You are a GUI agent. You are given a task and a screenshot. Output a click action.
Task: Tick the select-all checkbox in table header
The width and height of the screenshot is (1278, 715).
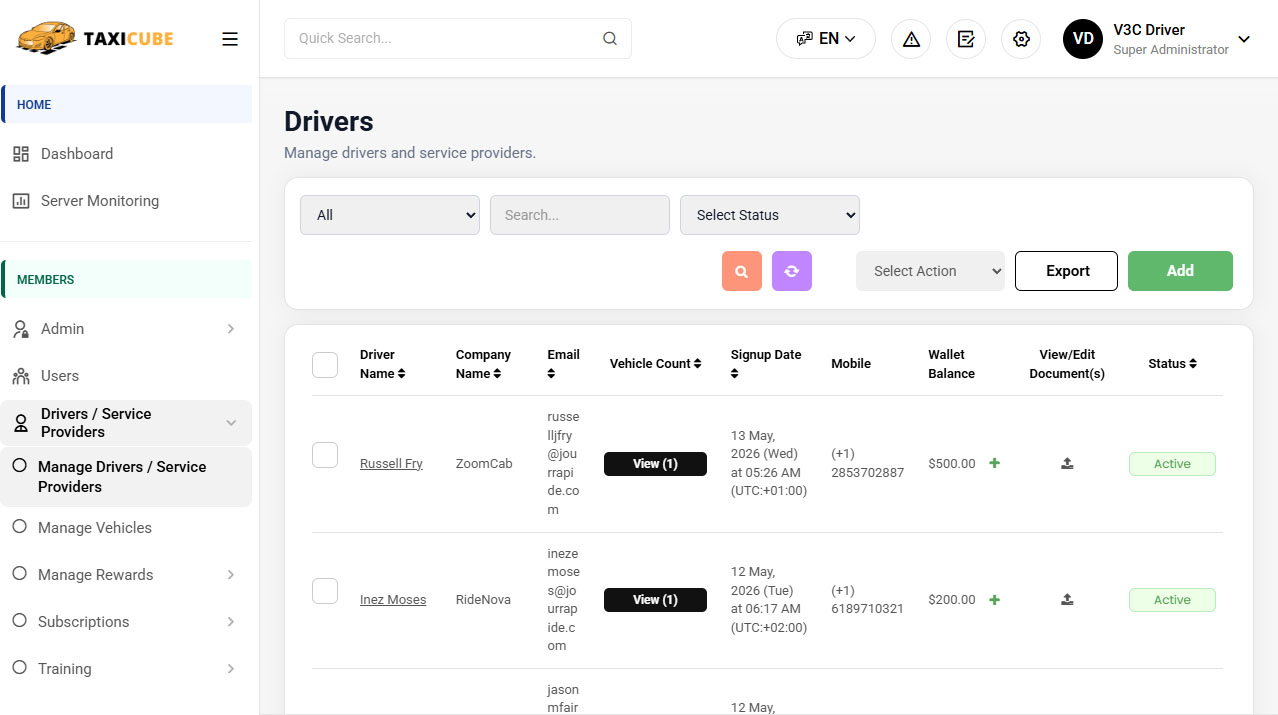[325, 365]
